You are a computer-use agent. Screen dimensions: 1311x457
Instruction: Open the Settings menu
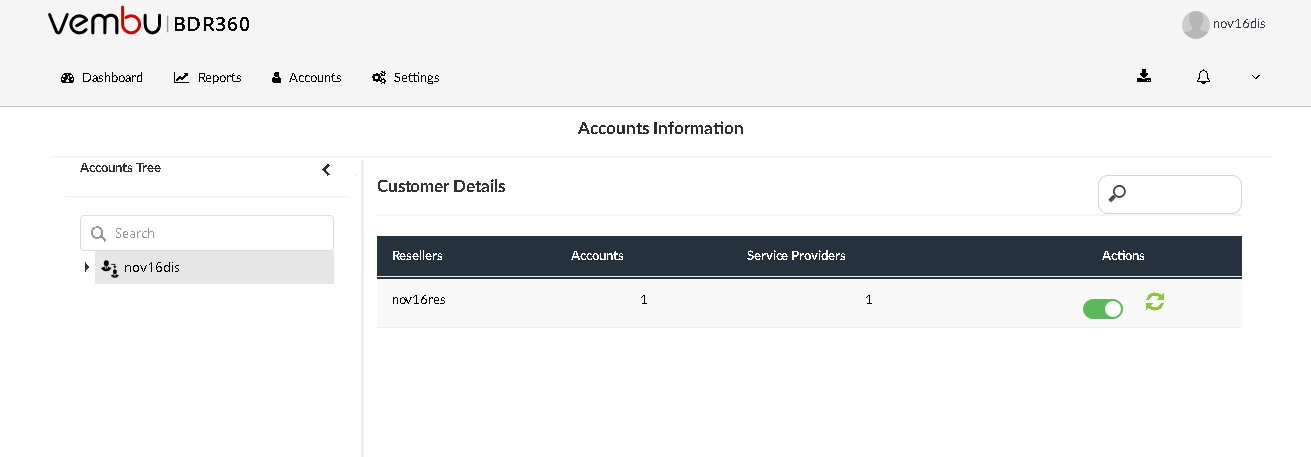click(x=405, y=77)
